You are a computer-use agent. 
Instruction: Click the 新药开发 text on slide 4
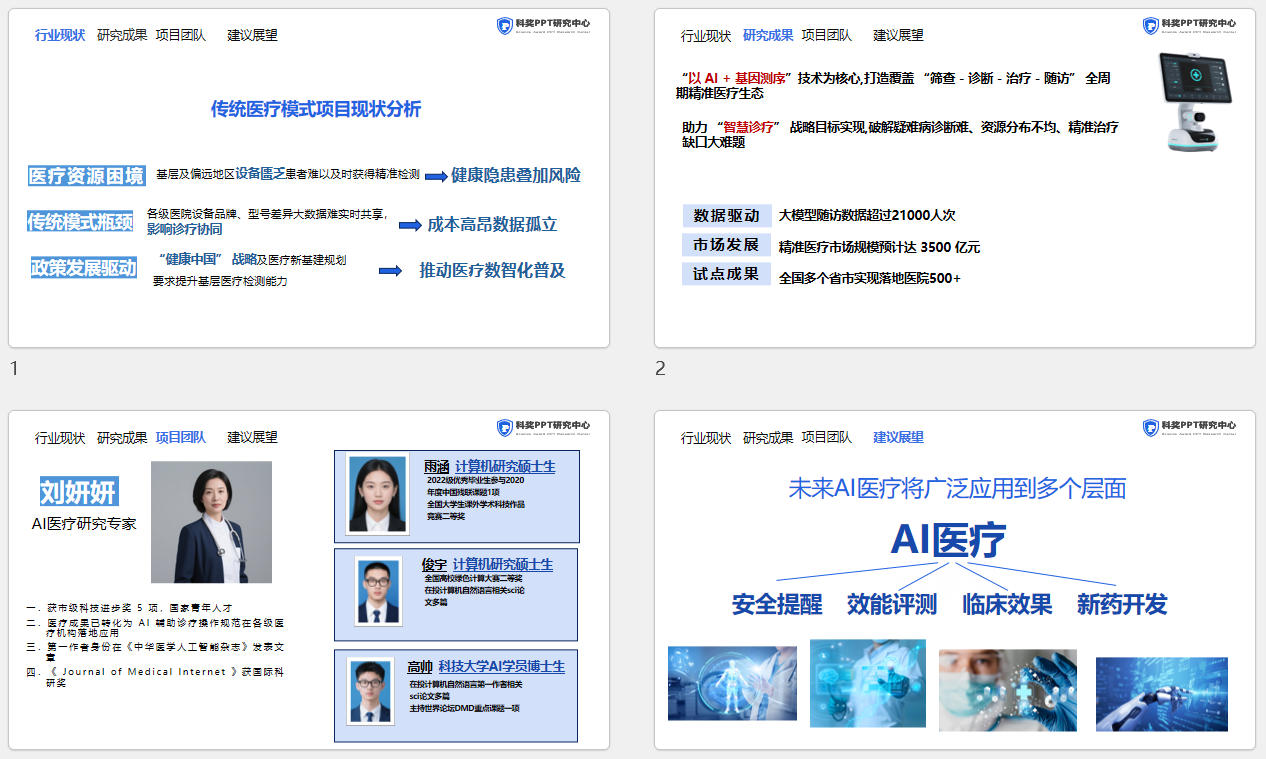[1122, 604]
